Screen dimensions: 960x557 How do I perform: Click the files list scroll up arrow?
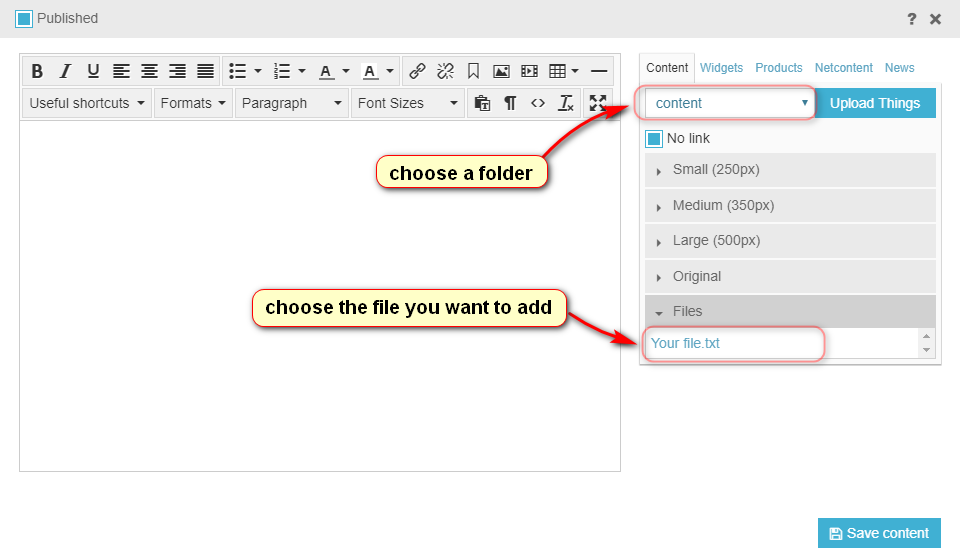[926, 336]
